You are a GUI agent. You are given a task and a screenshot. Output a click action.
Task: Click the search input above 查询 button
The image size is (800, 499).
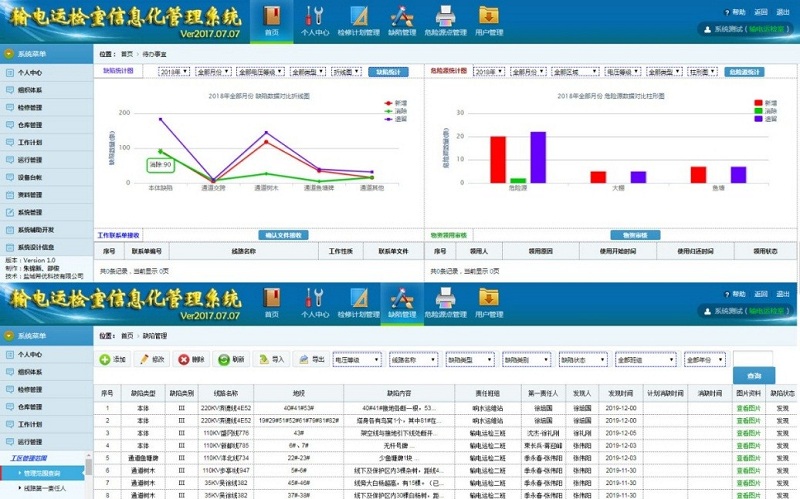[752, 358]
